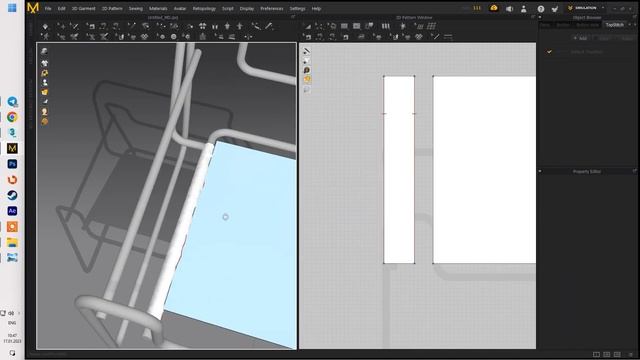
Task: Click the top display icon in 3D viewport
Action: [x=44, y=51]
